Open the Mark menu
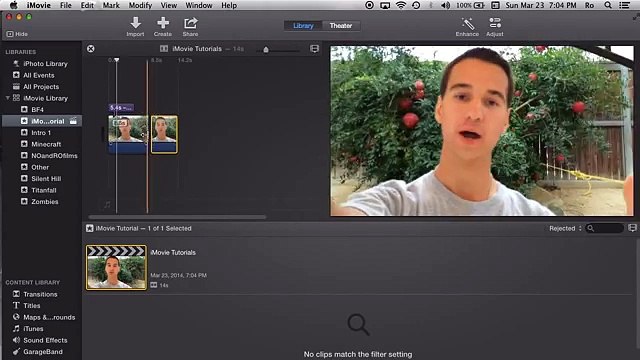The image size is (640, 360). [x=111, y=5]
